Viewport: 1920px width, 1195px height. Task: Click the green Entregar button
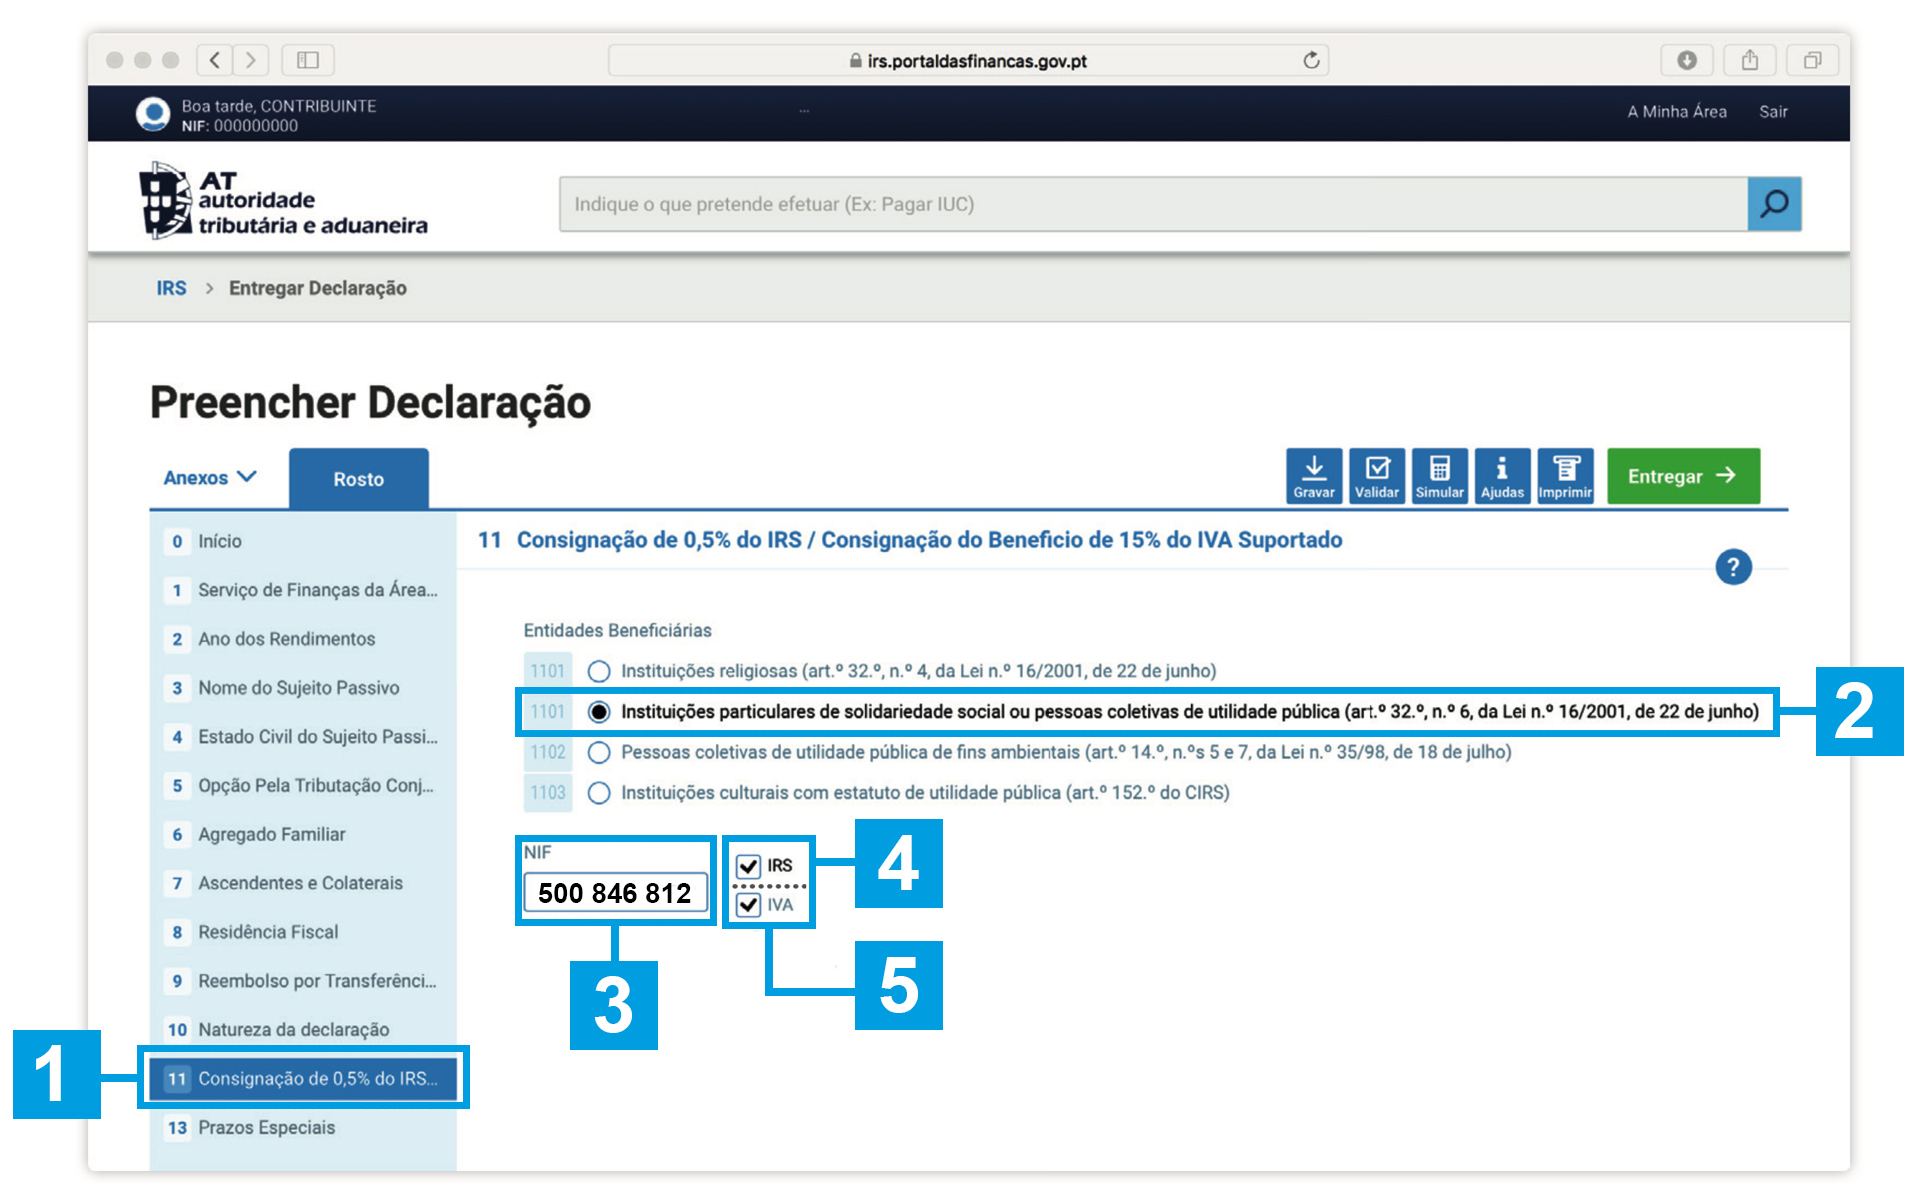(x=1682, y=476)
